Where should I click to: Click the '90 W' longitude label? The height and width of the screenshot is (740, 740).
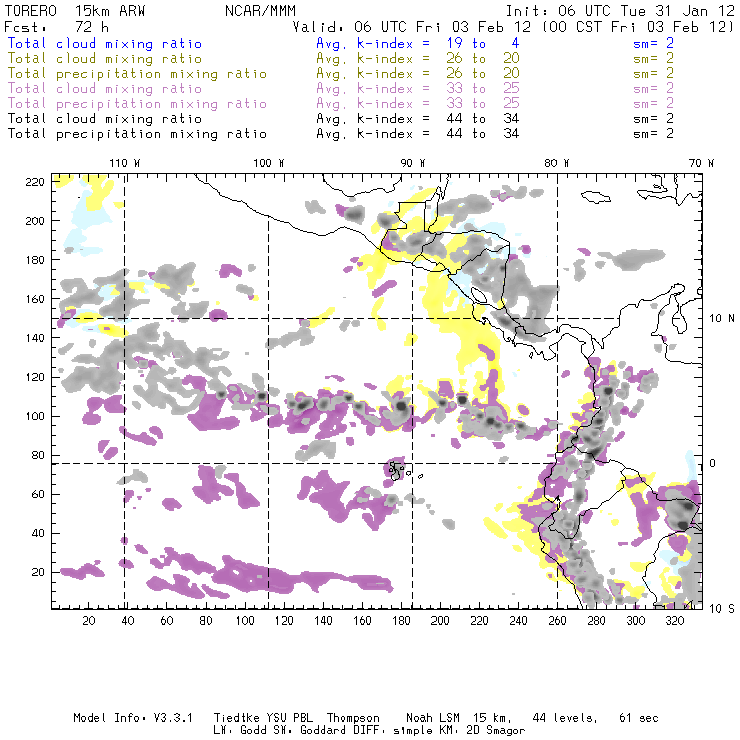pos(413,163)
